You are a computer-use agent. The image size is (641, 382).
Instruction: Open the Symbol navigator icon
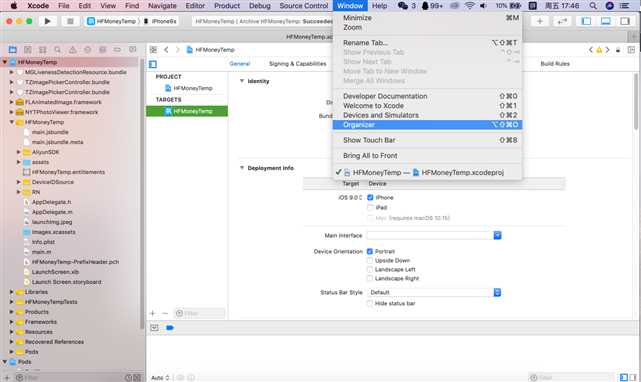pos(43,50)
